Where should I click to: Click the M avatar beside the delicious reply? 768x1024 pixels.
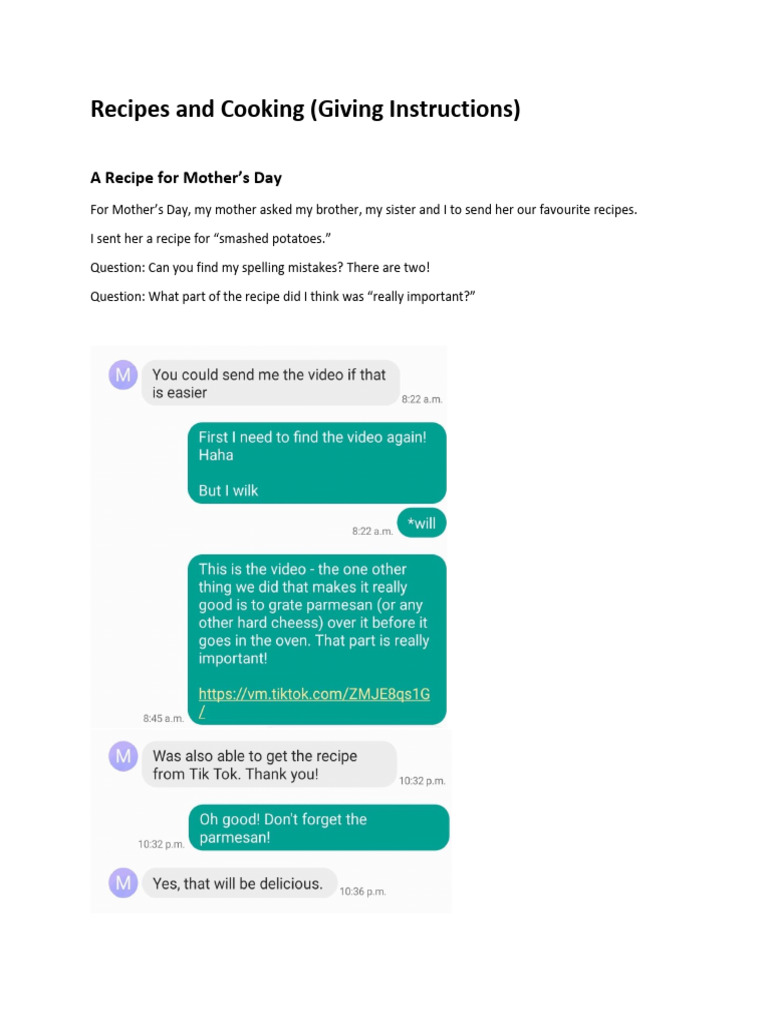pyautogui.click(x=123, y=883)
